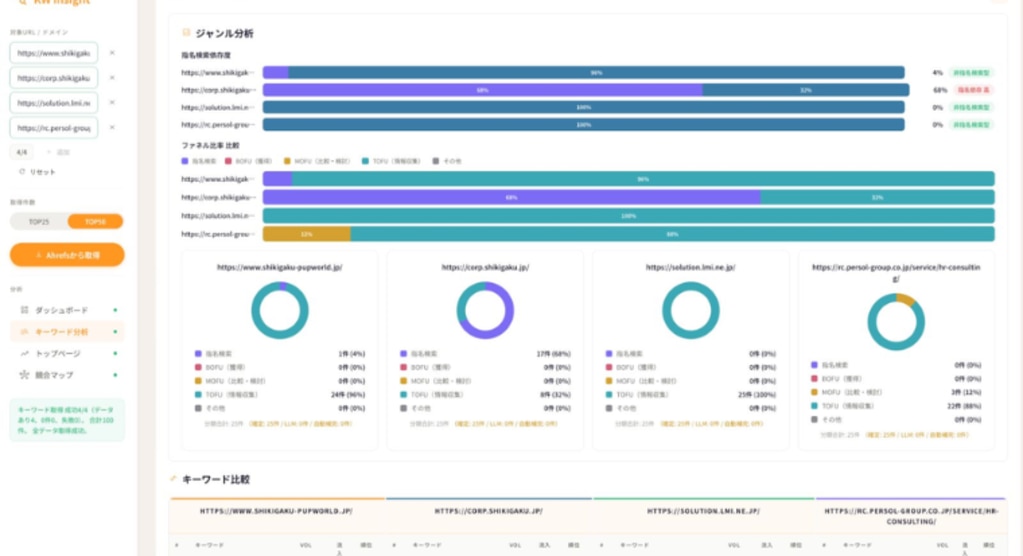
Task: Remove the www.shikigaku URL entry with X
Action: [x=112, y=53]
